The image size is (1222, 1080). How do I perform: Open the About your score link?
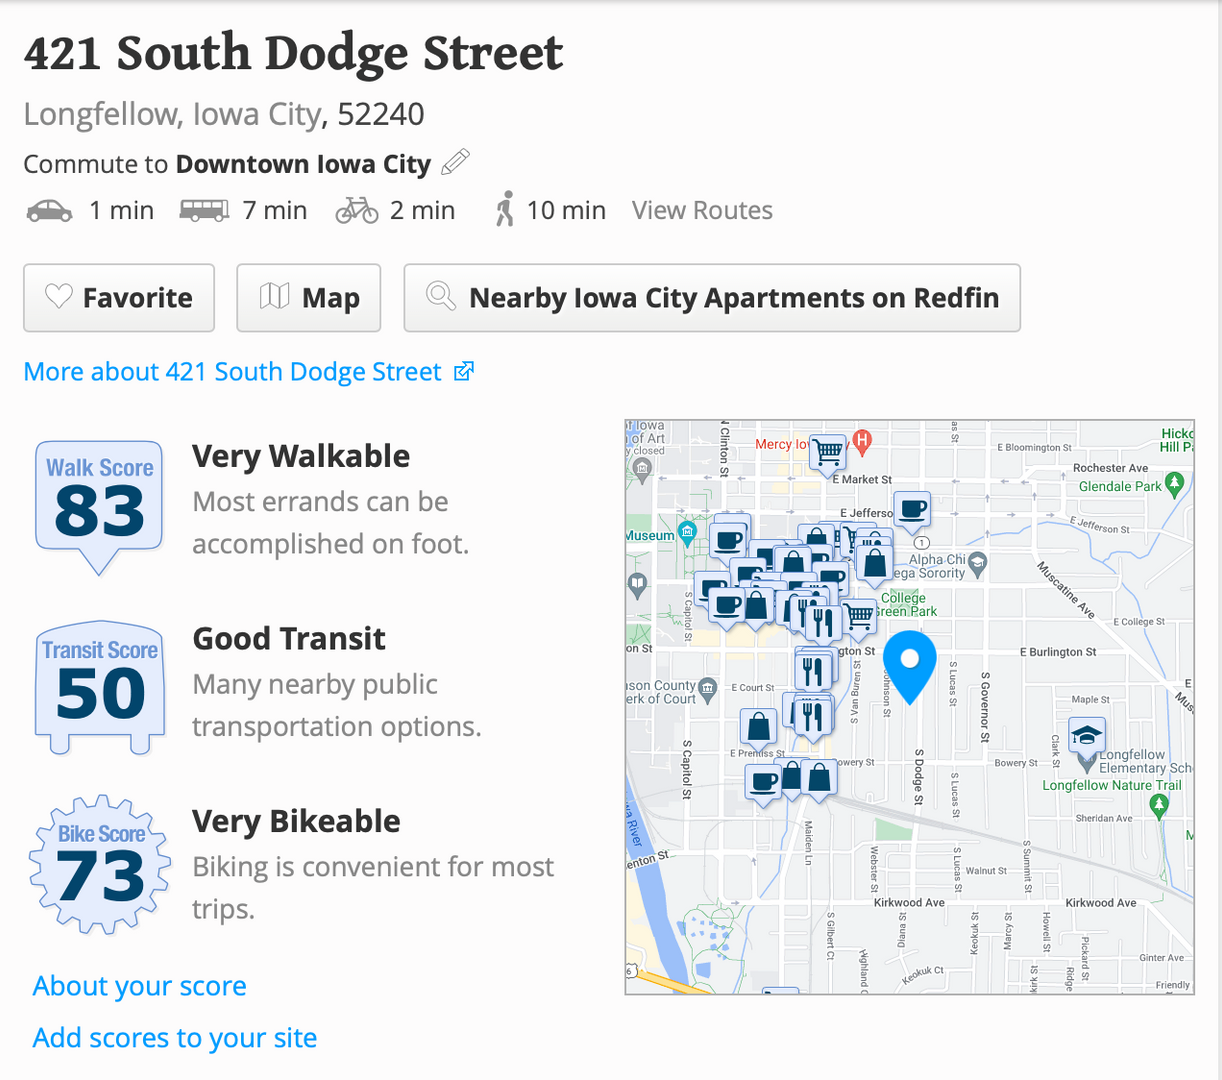click(139, 986)
